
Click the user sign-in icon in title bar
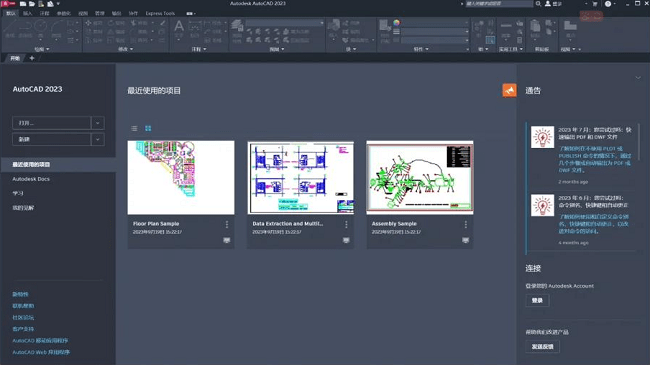click(x=548, y=4)
